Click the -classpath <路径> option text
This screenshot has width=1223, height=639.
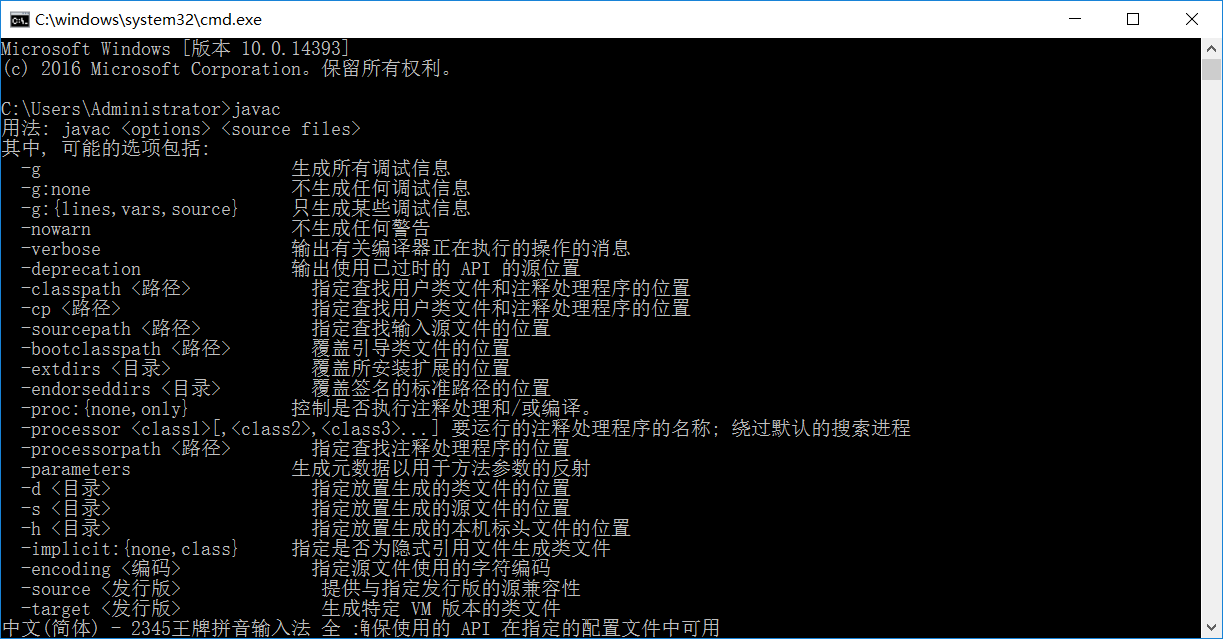[x=106, y=289]
